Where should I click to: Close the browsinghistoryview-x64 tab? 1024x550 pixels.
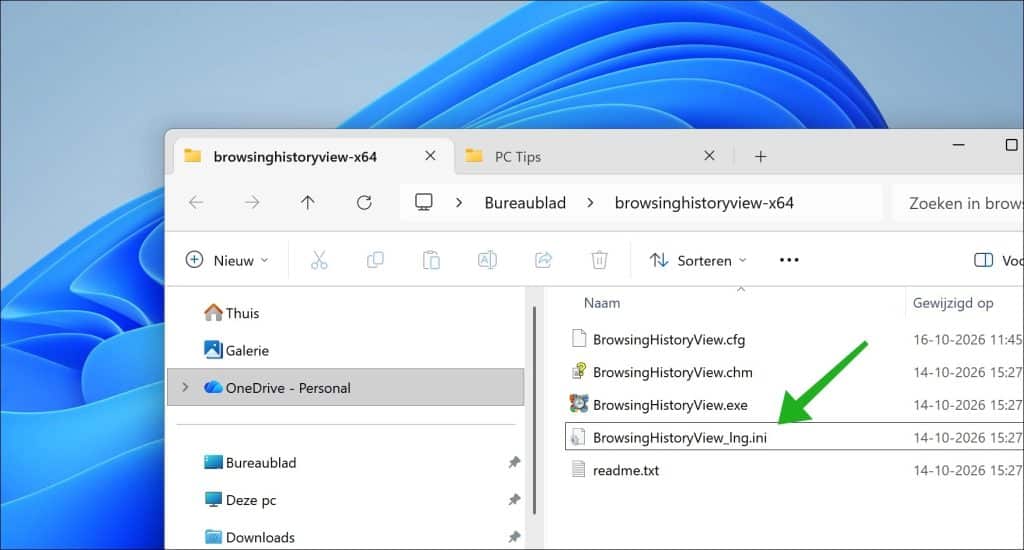[x=430, y=155]
